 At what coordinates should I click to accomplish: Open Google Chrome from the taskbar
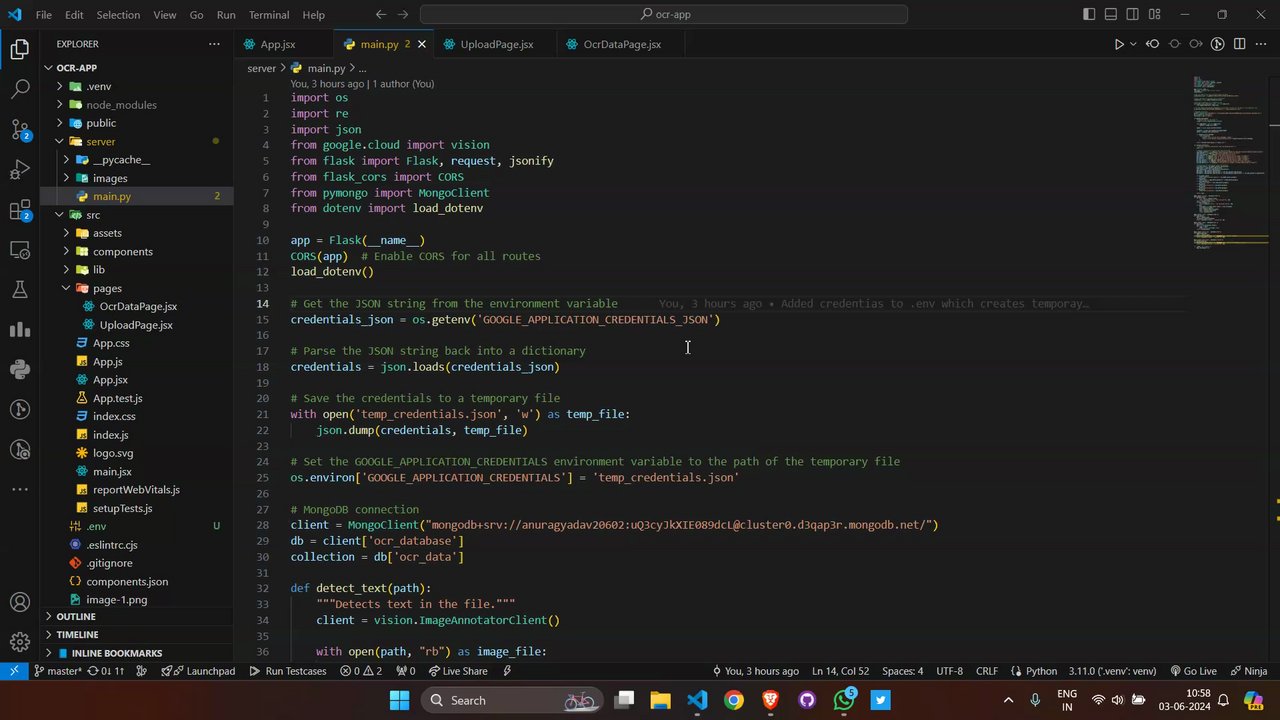[x=734, y=700]
